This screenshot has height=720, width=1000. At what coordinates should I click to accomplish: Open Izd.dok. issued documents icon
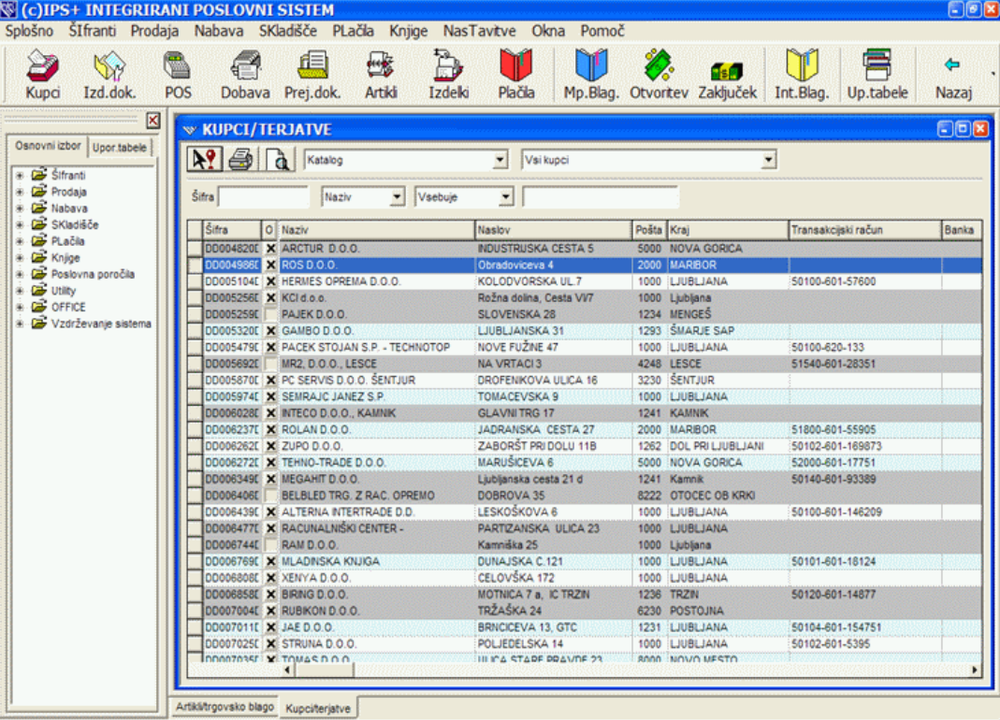tap(110, 66)
